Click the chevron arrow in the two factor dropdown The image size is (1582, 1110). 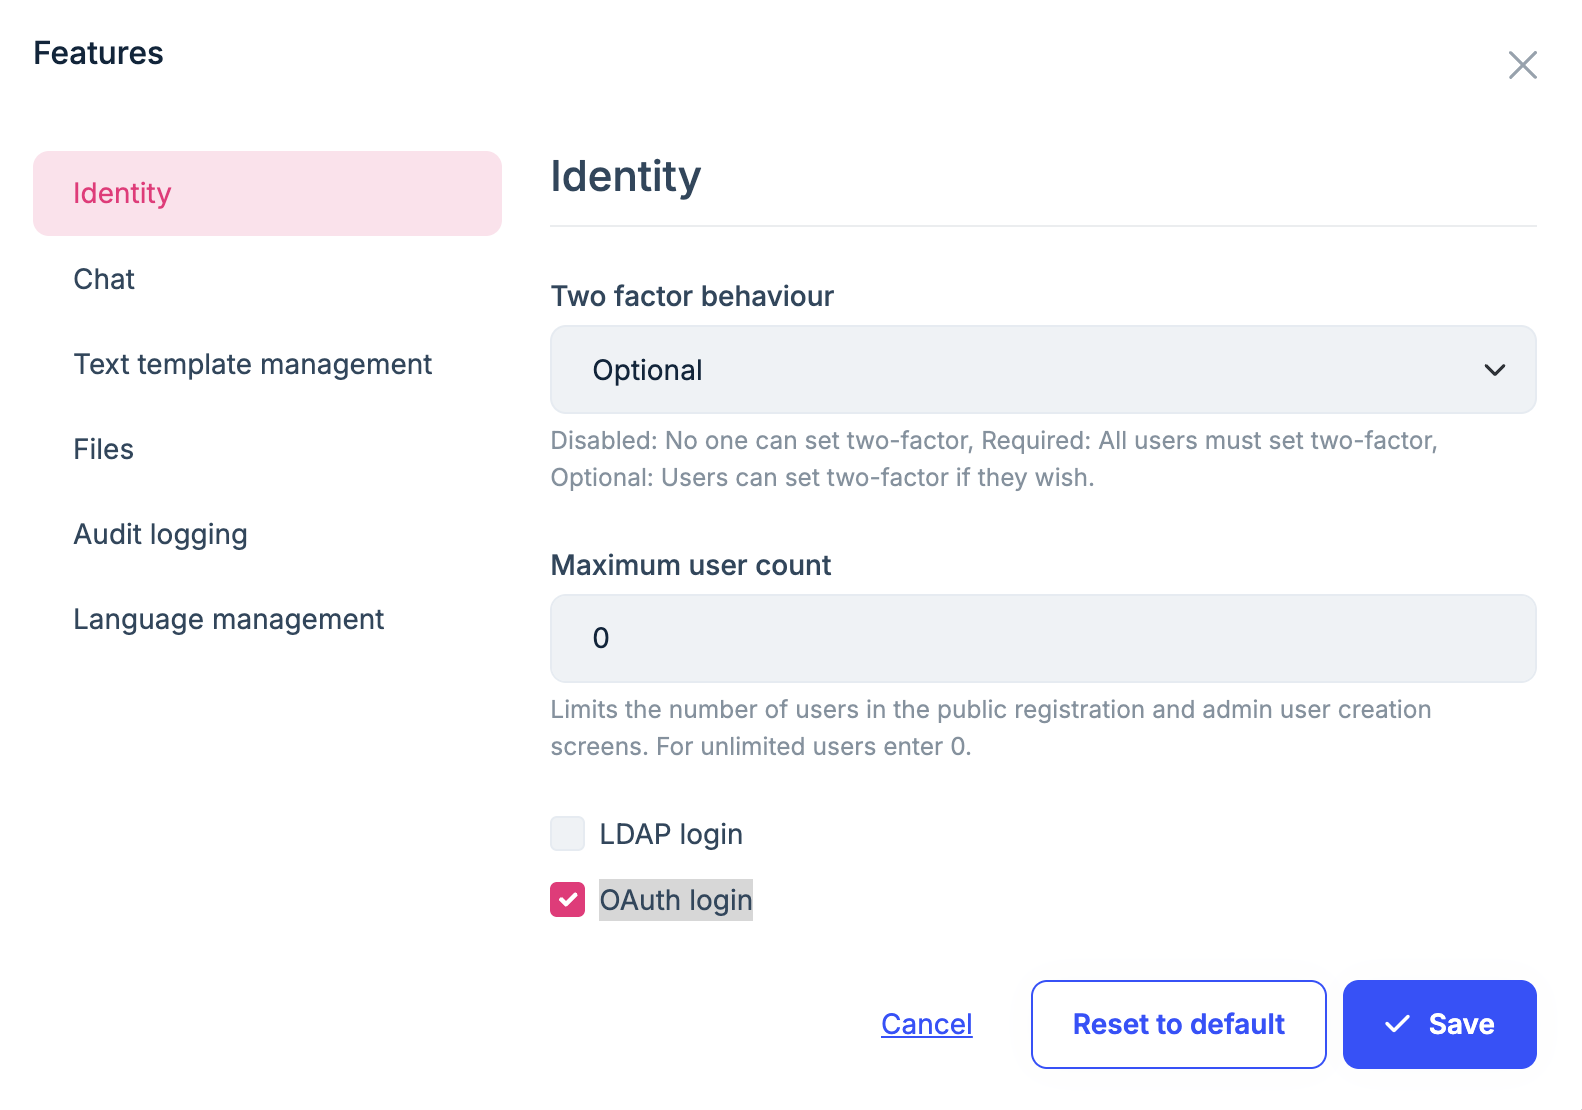pos(1494,370)
